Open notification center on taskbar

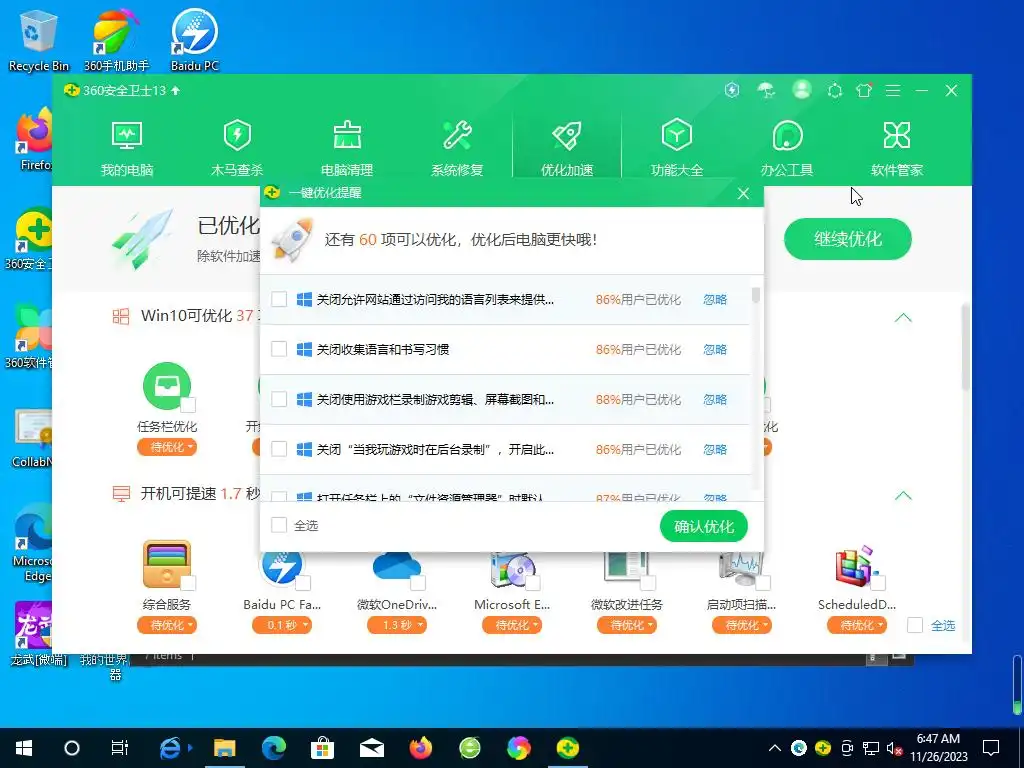click(x=991, y=748)
